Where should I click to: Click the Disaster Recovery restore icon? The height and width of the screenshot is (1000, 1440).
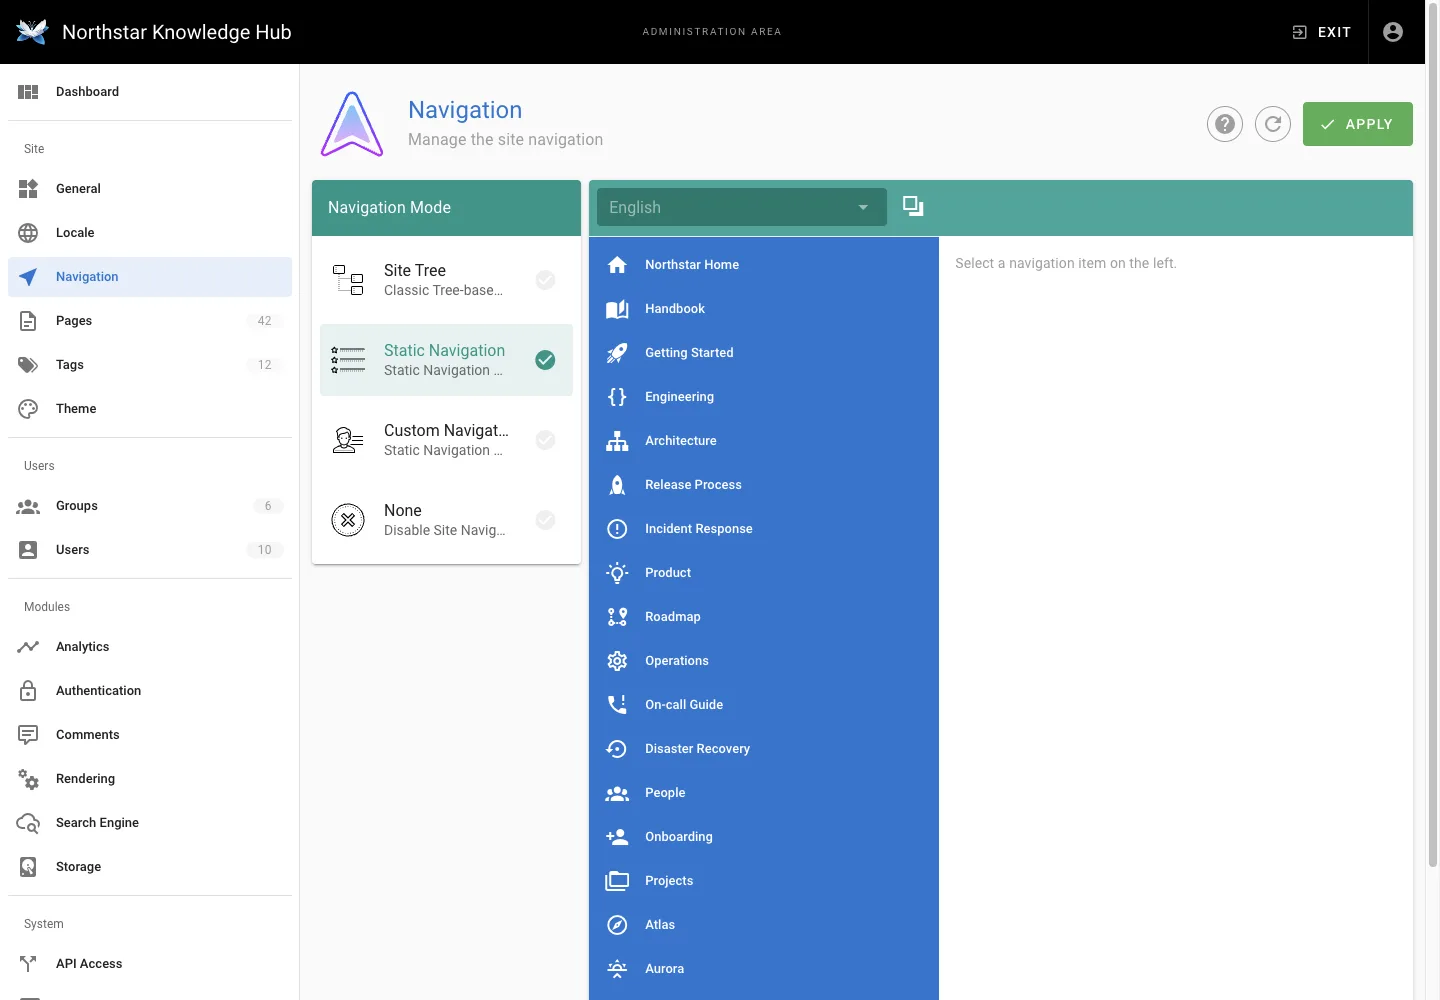[617, 749]
